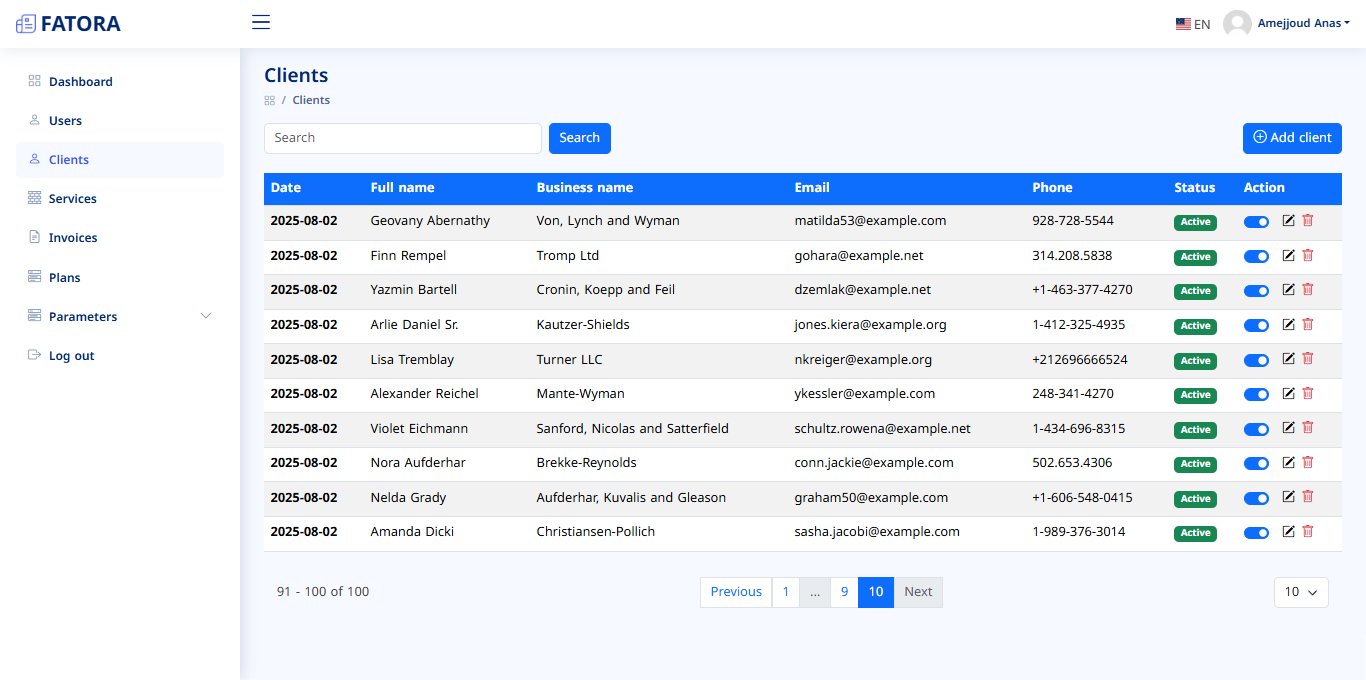Go to the Previous page
The image size is (1366, 680).
click(x=736, y=592)
